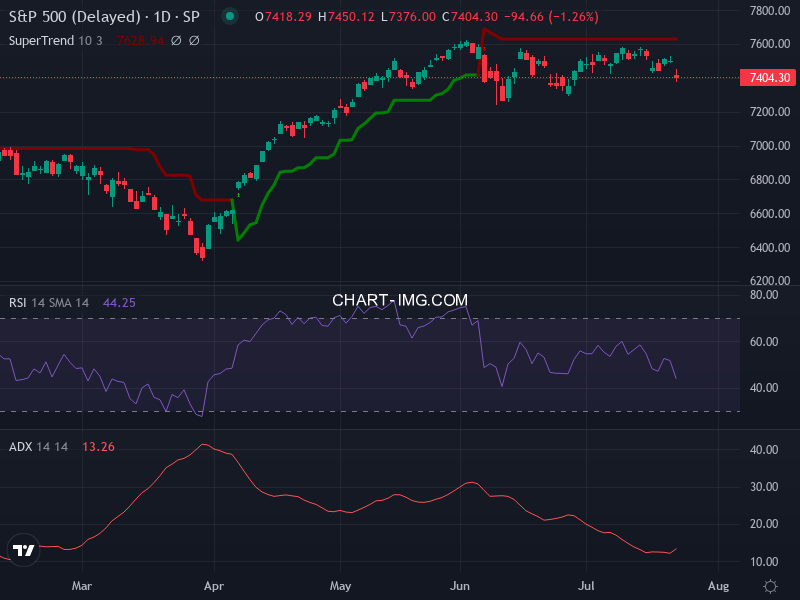Screen dimensions: 800x600
Task: Click the TradingView logo icon
Action: [x=23, y=550]
